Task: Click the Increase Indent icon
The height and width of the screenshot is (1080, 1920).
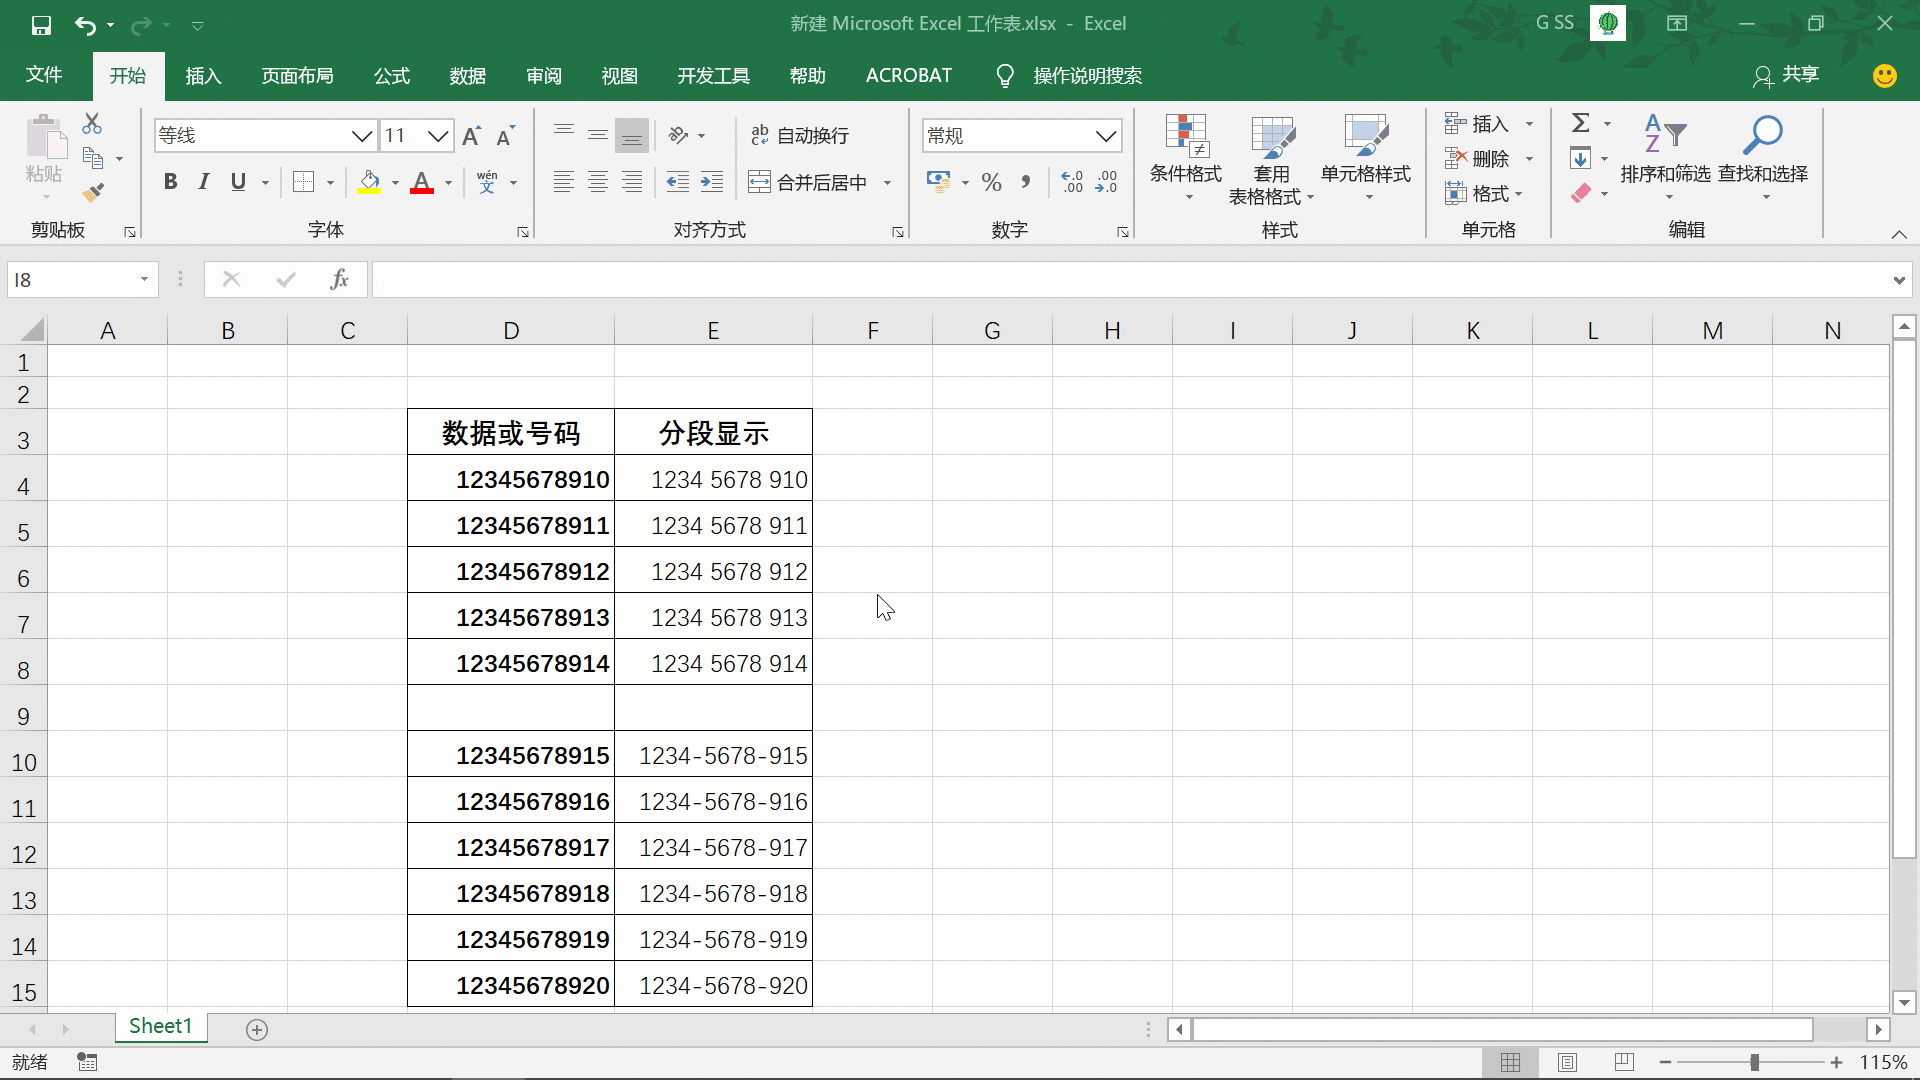Action: (711, 182)
